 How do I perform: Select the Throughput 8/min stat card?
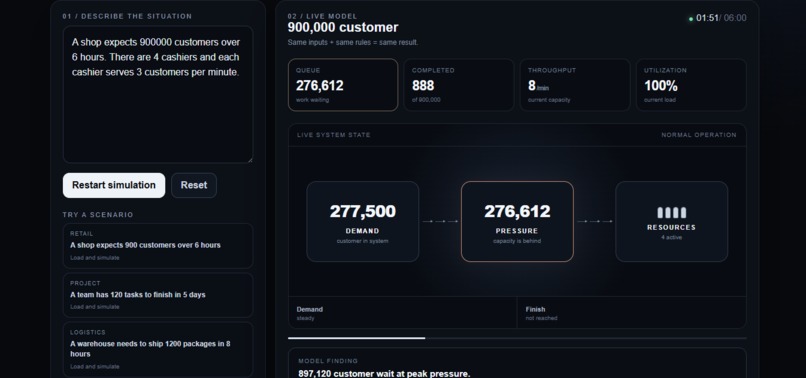click(575, 85)
